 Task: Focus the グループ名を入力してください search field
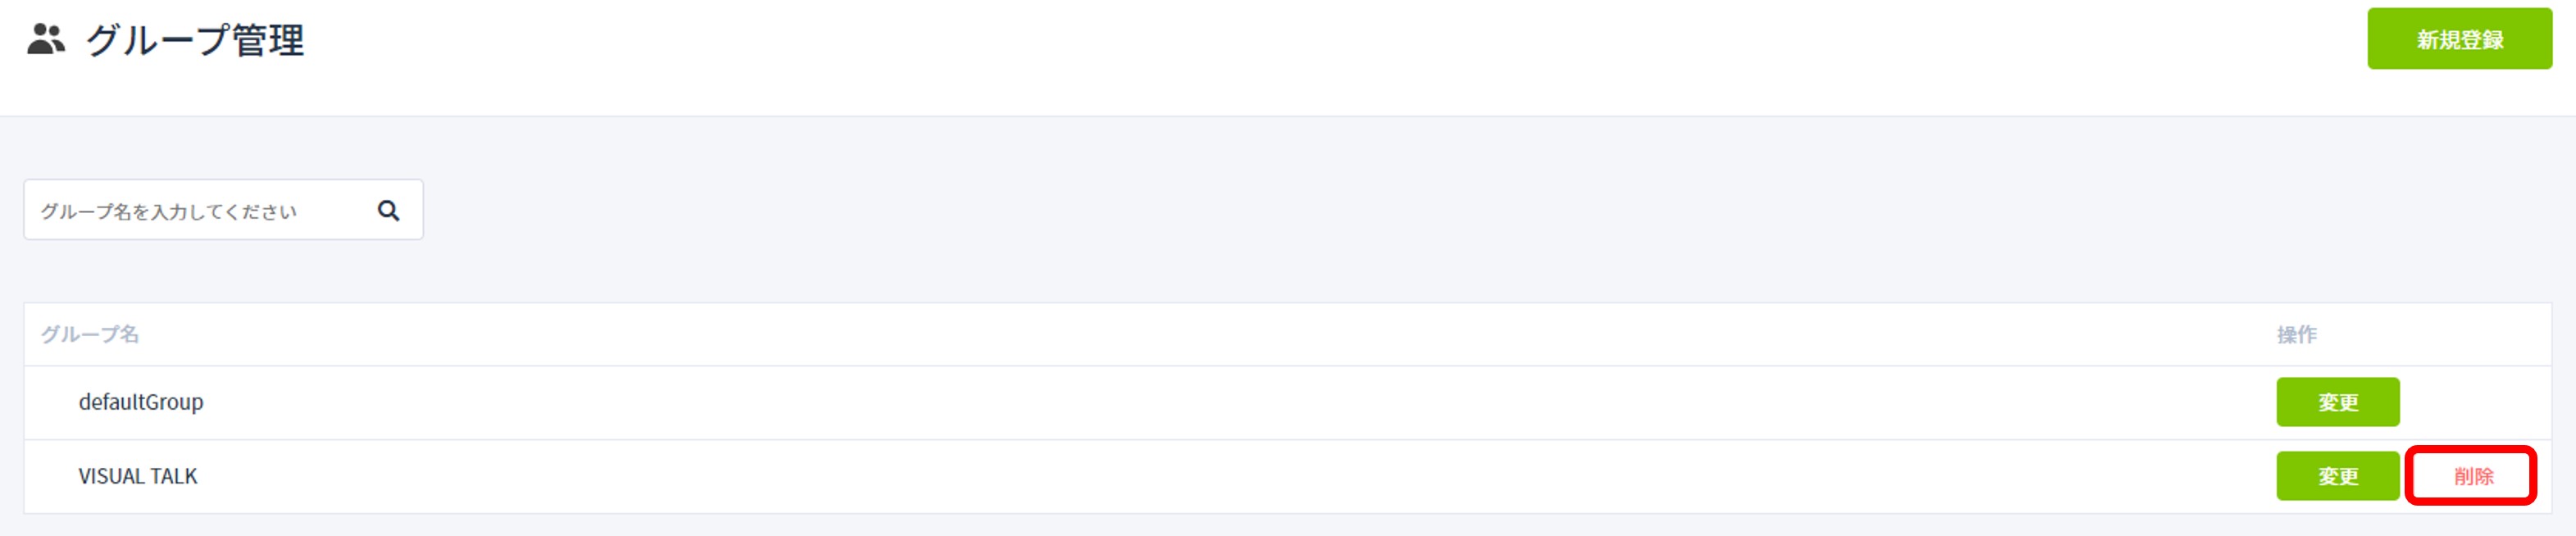click(x=223, y=210)
